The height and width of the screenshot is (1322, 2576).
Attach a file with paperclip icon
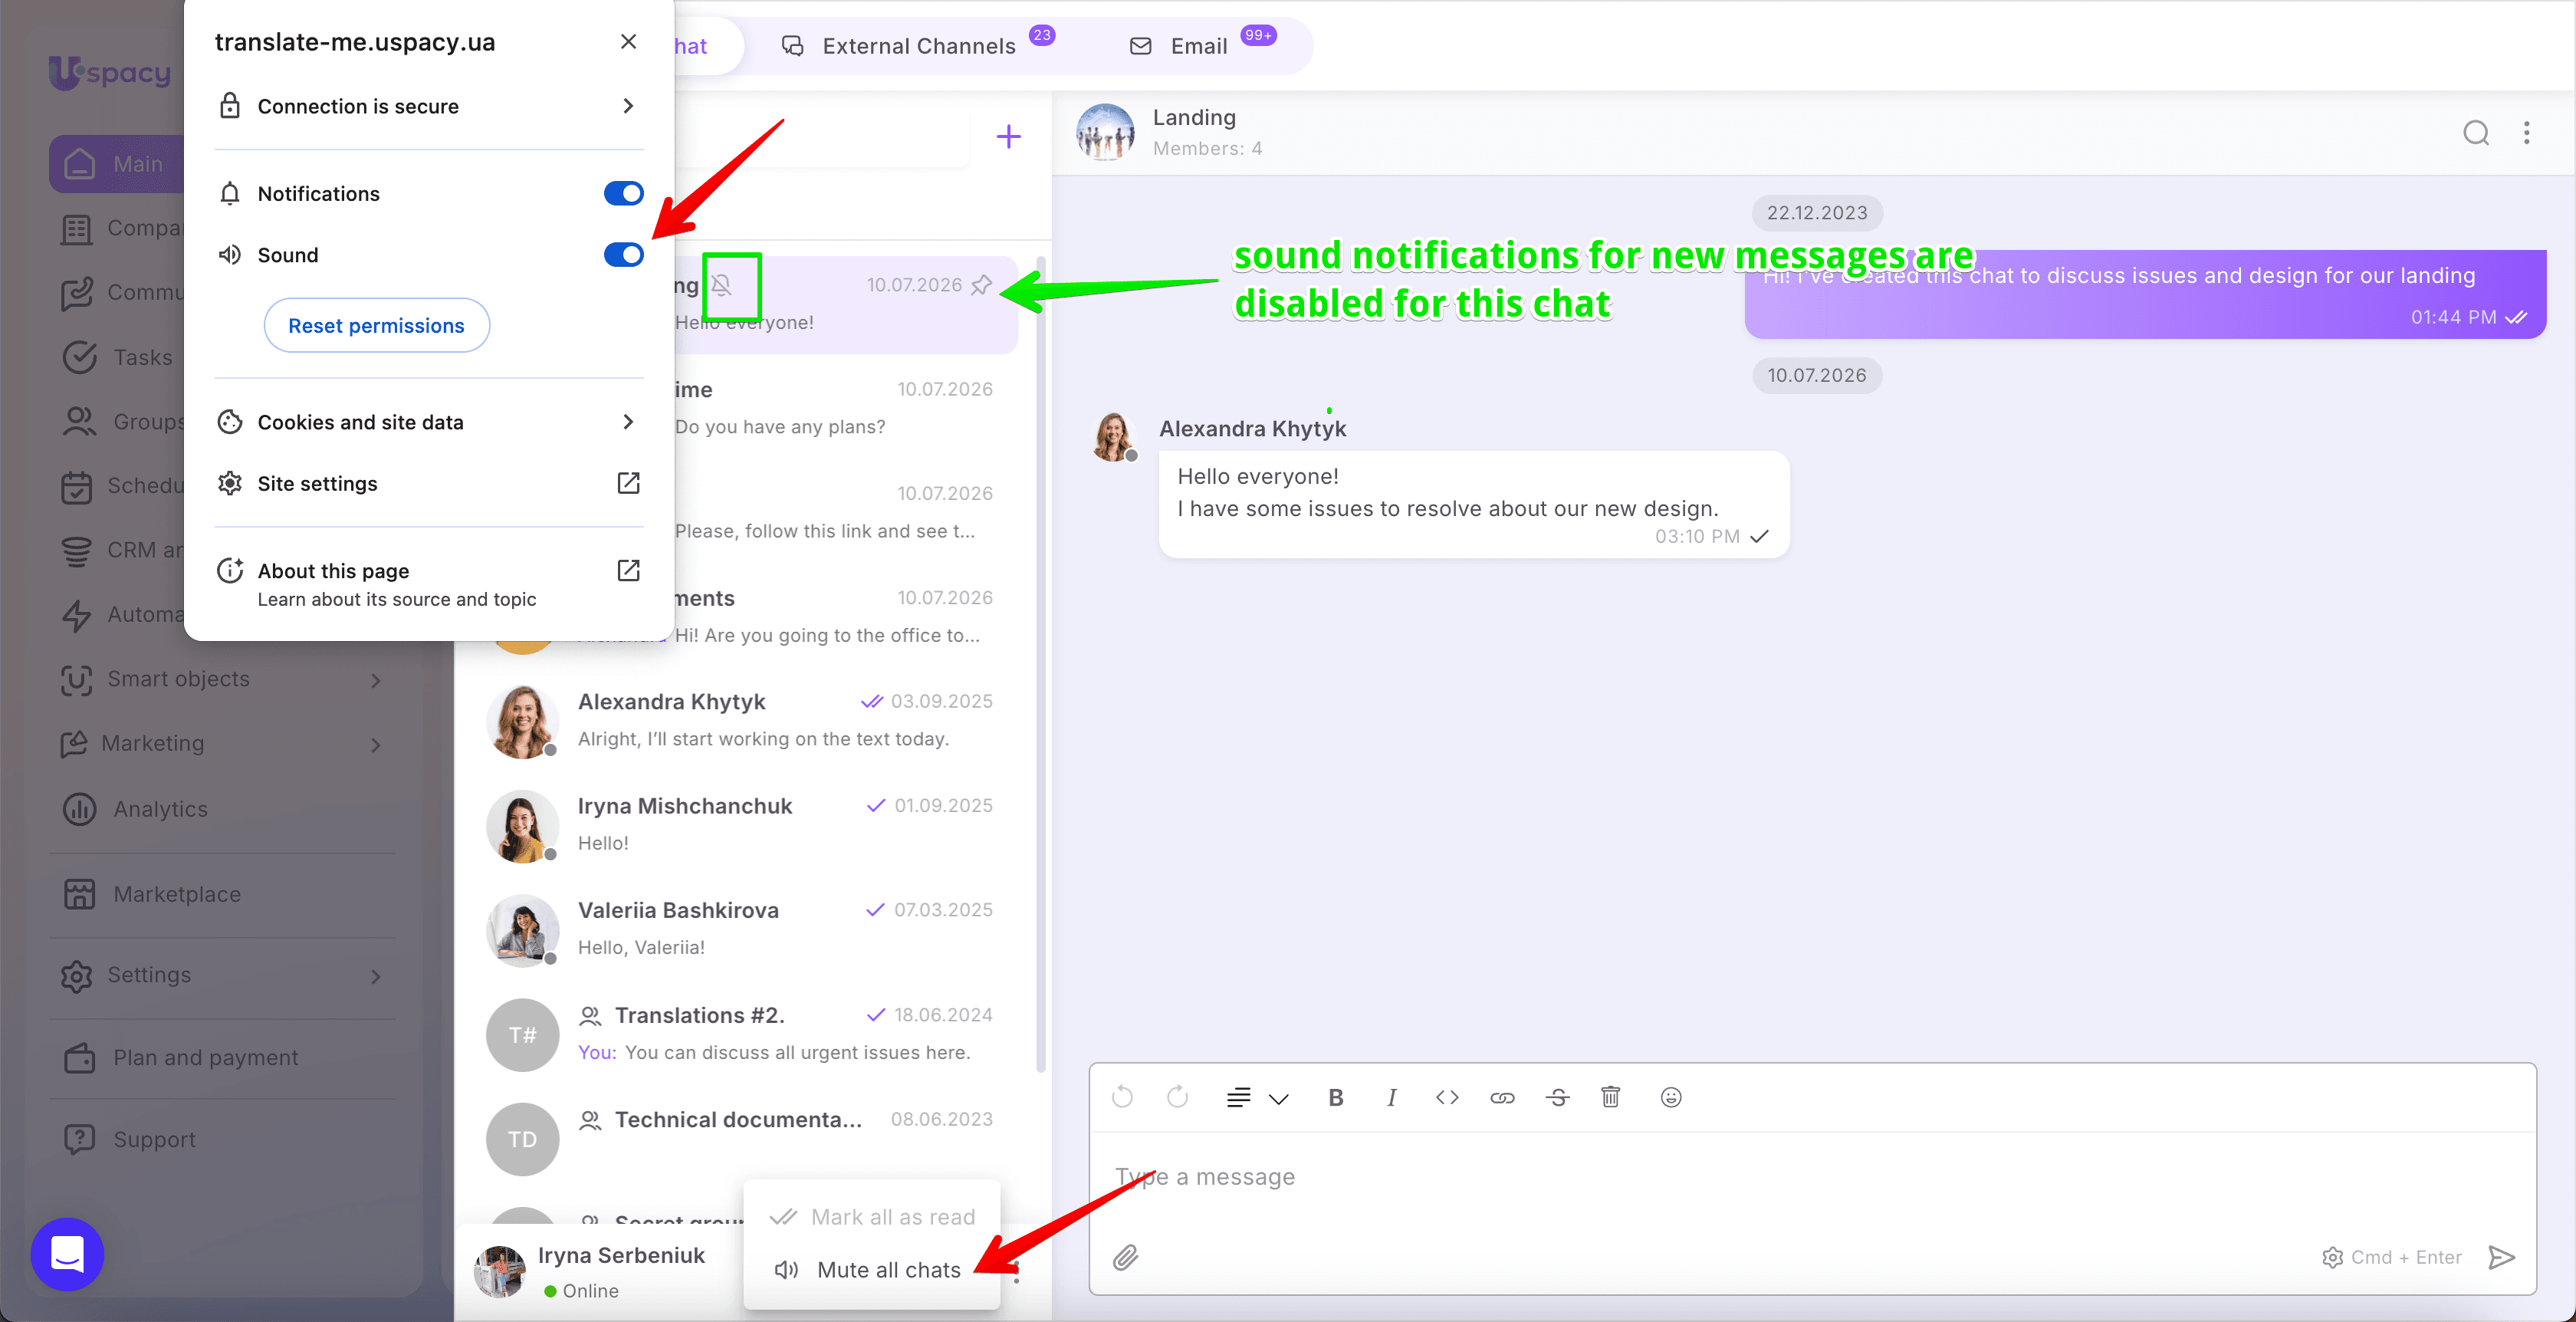[1126, 1257]
